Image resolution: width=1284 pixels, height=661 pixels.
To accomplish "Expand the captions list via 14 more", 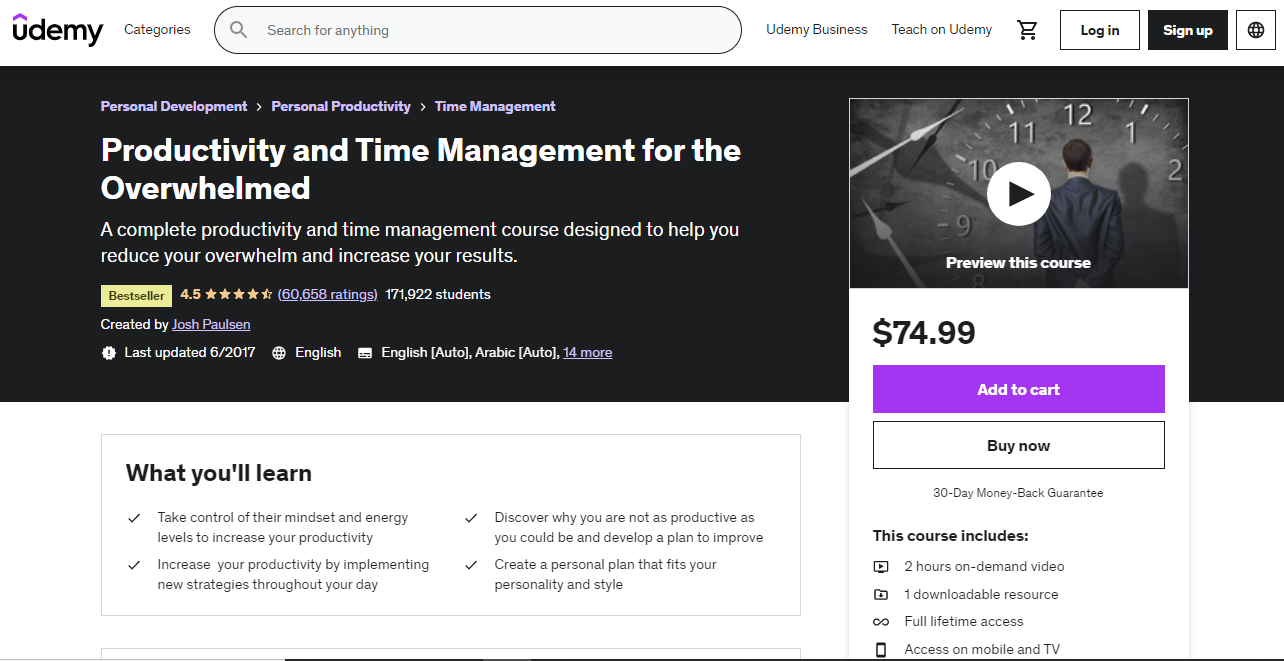I will click(587, 352).
